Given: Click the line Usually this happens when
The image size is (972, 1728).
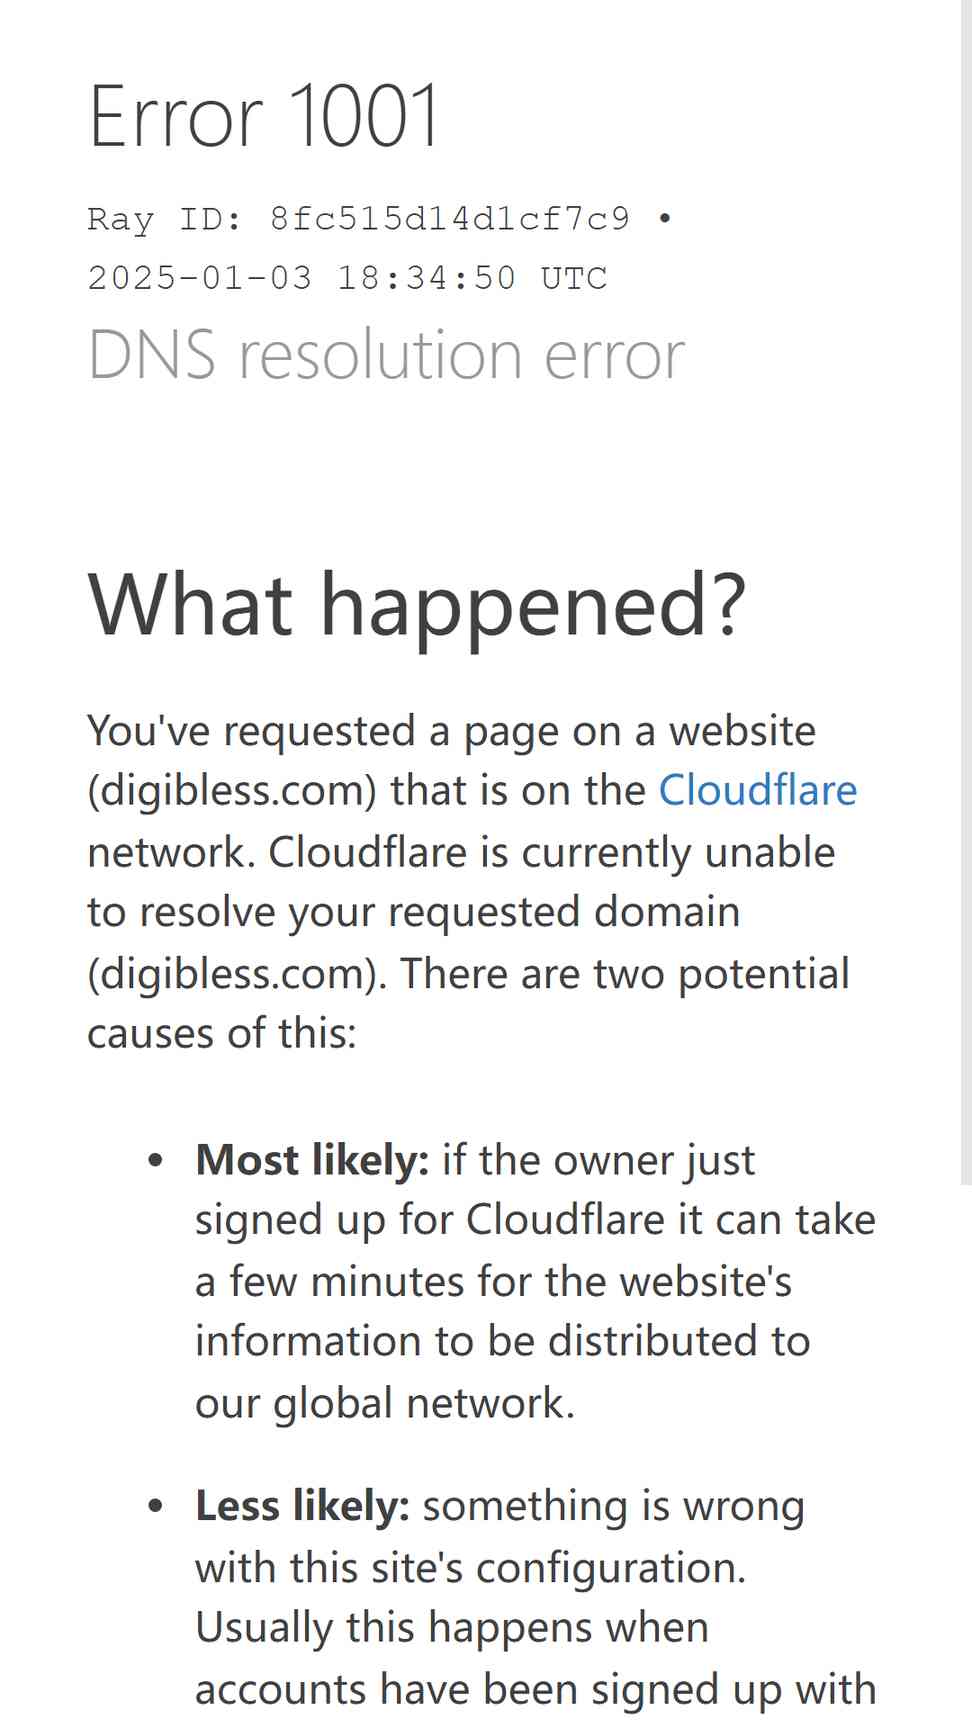Looking at the screenshot, I should point(452,1627).
